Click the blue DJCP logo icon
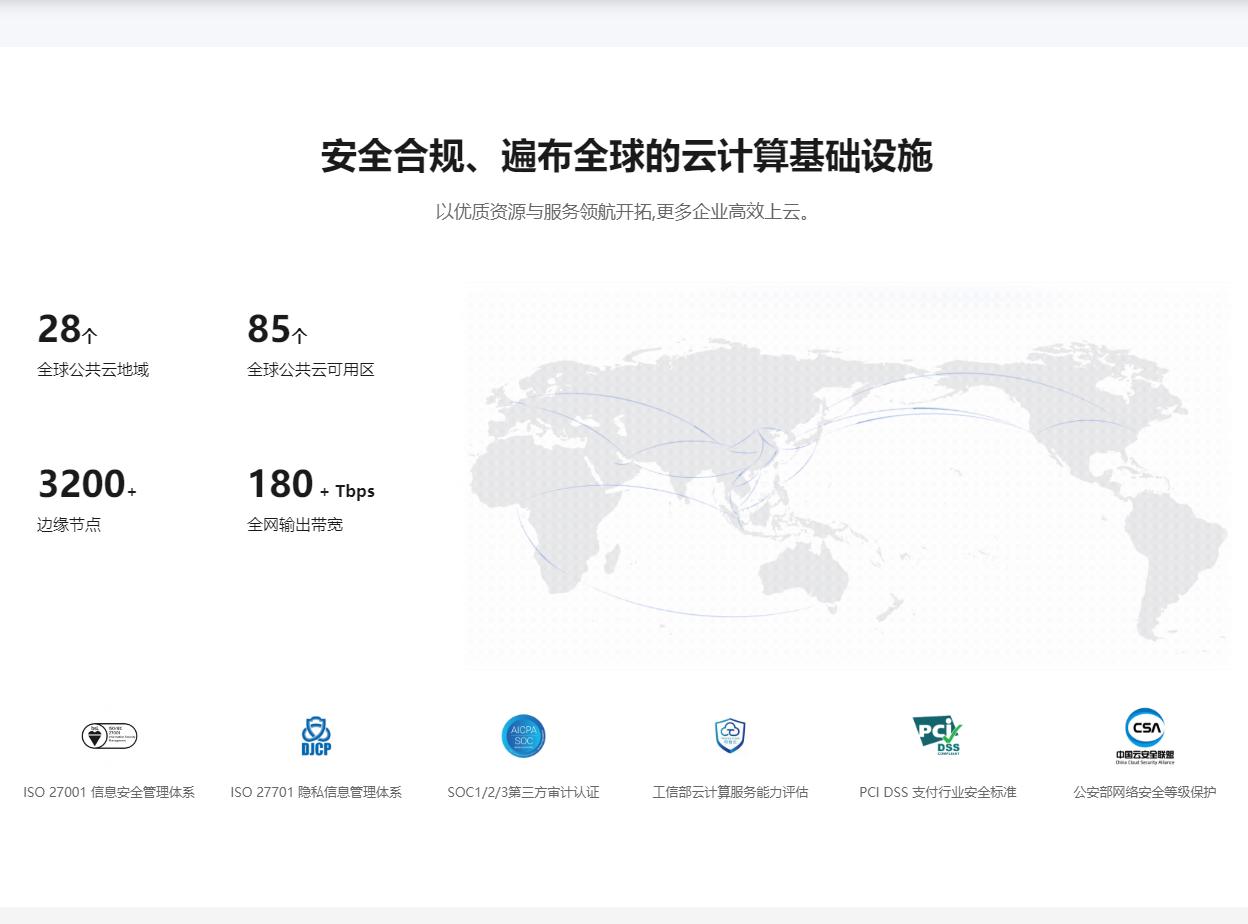 pyautogui.click(x=316, y=736)
